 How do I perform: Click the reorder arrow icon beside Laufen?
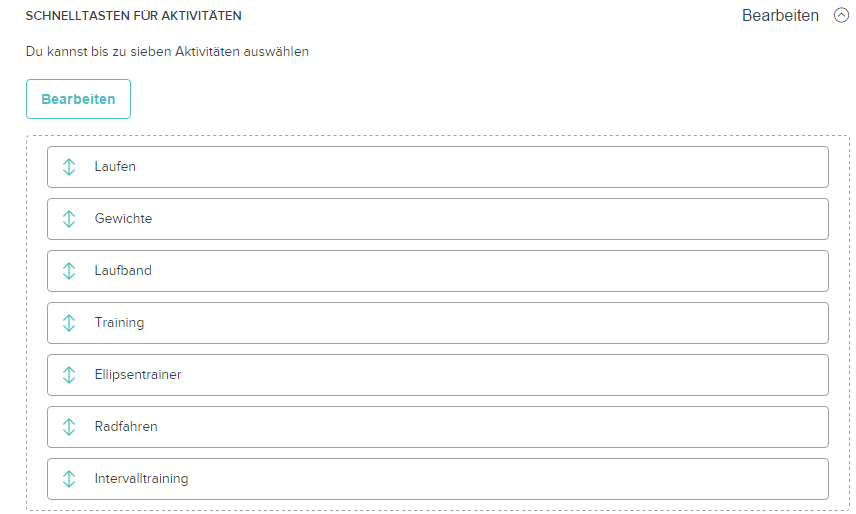tap(69, 167)
